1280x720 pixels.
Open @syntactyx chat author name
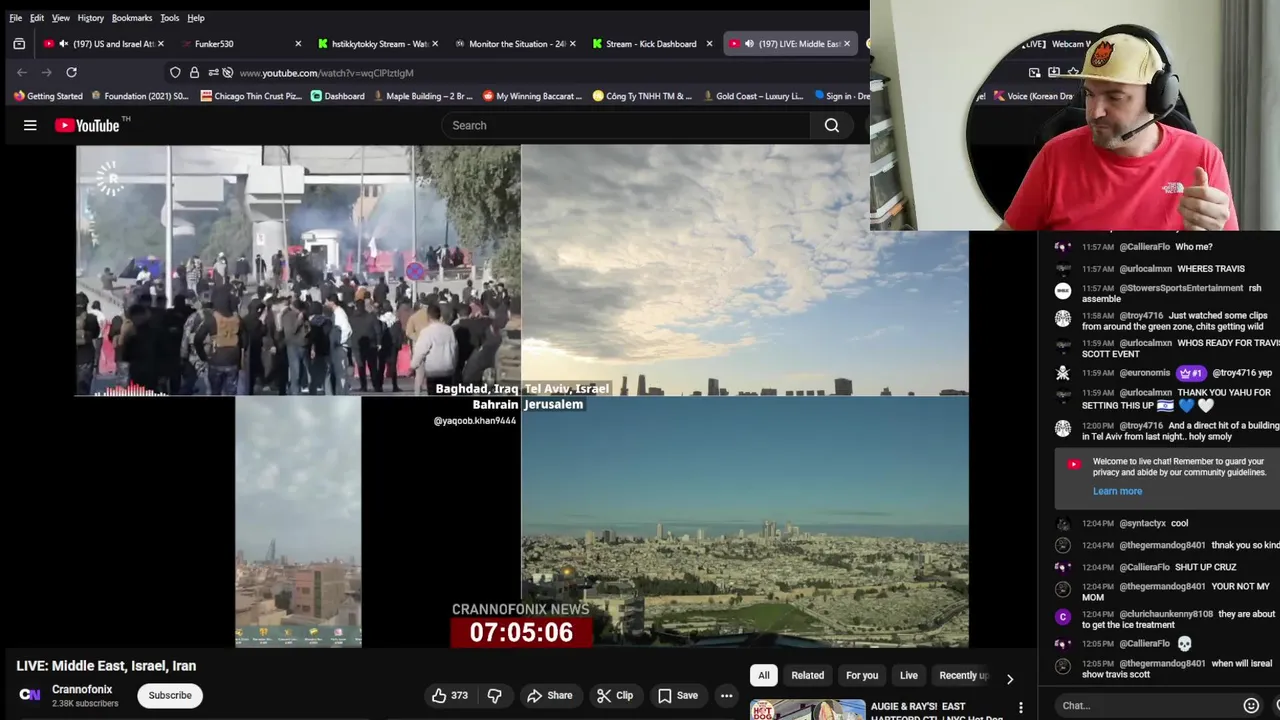1142,523
